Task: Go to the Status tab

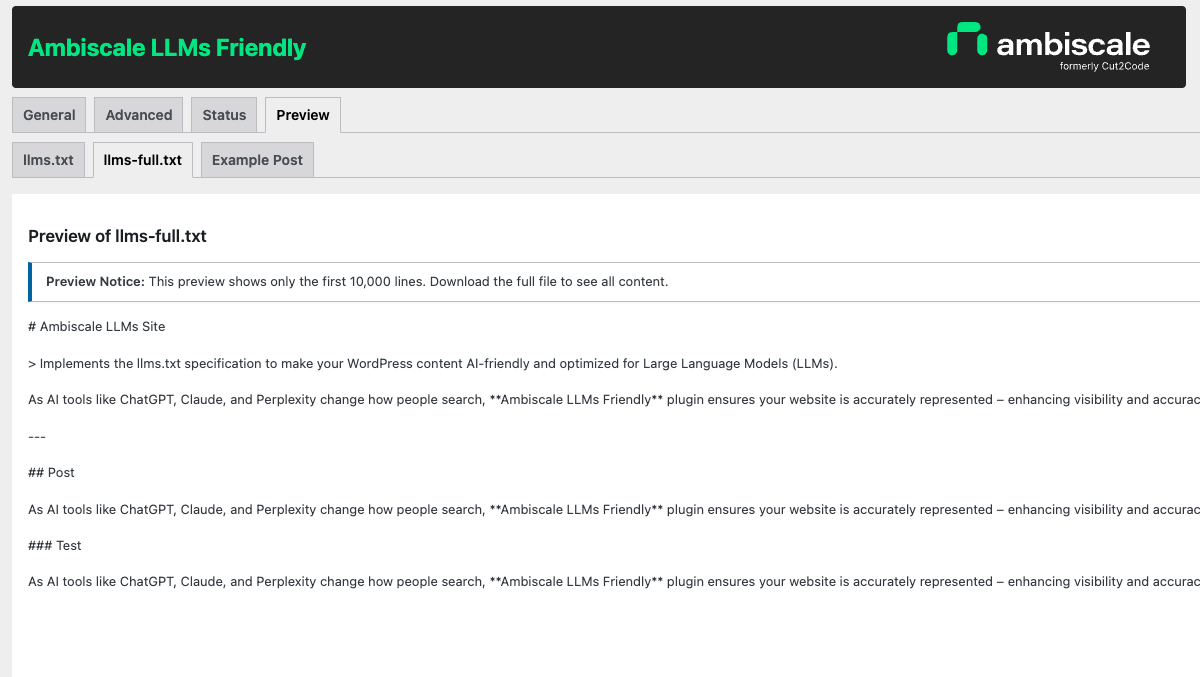Action: (x=224, y=115)
